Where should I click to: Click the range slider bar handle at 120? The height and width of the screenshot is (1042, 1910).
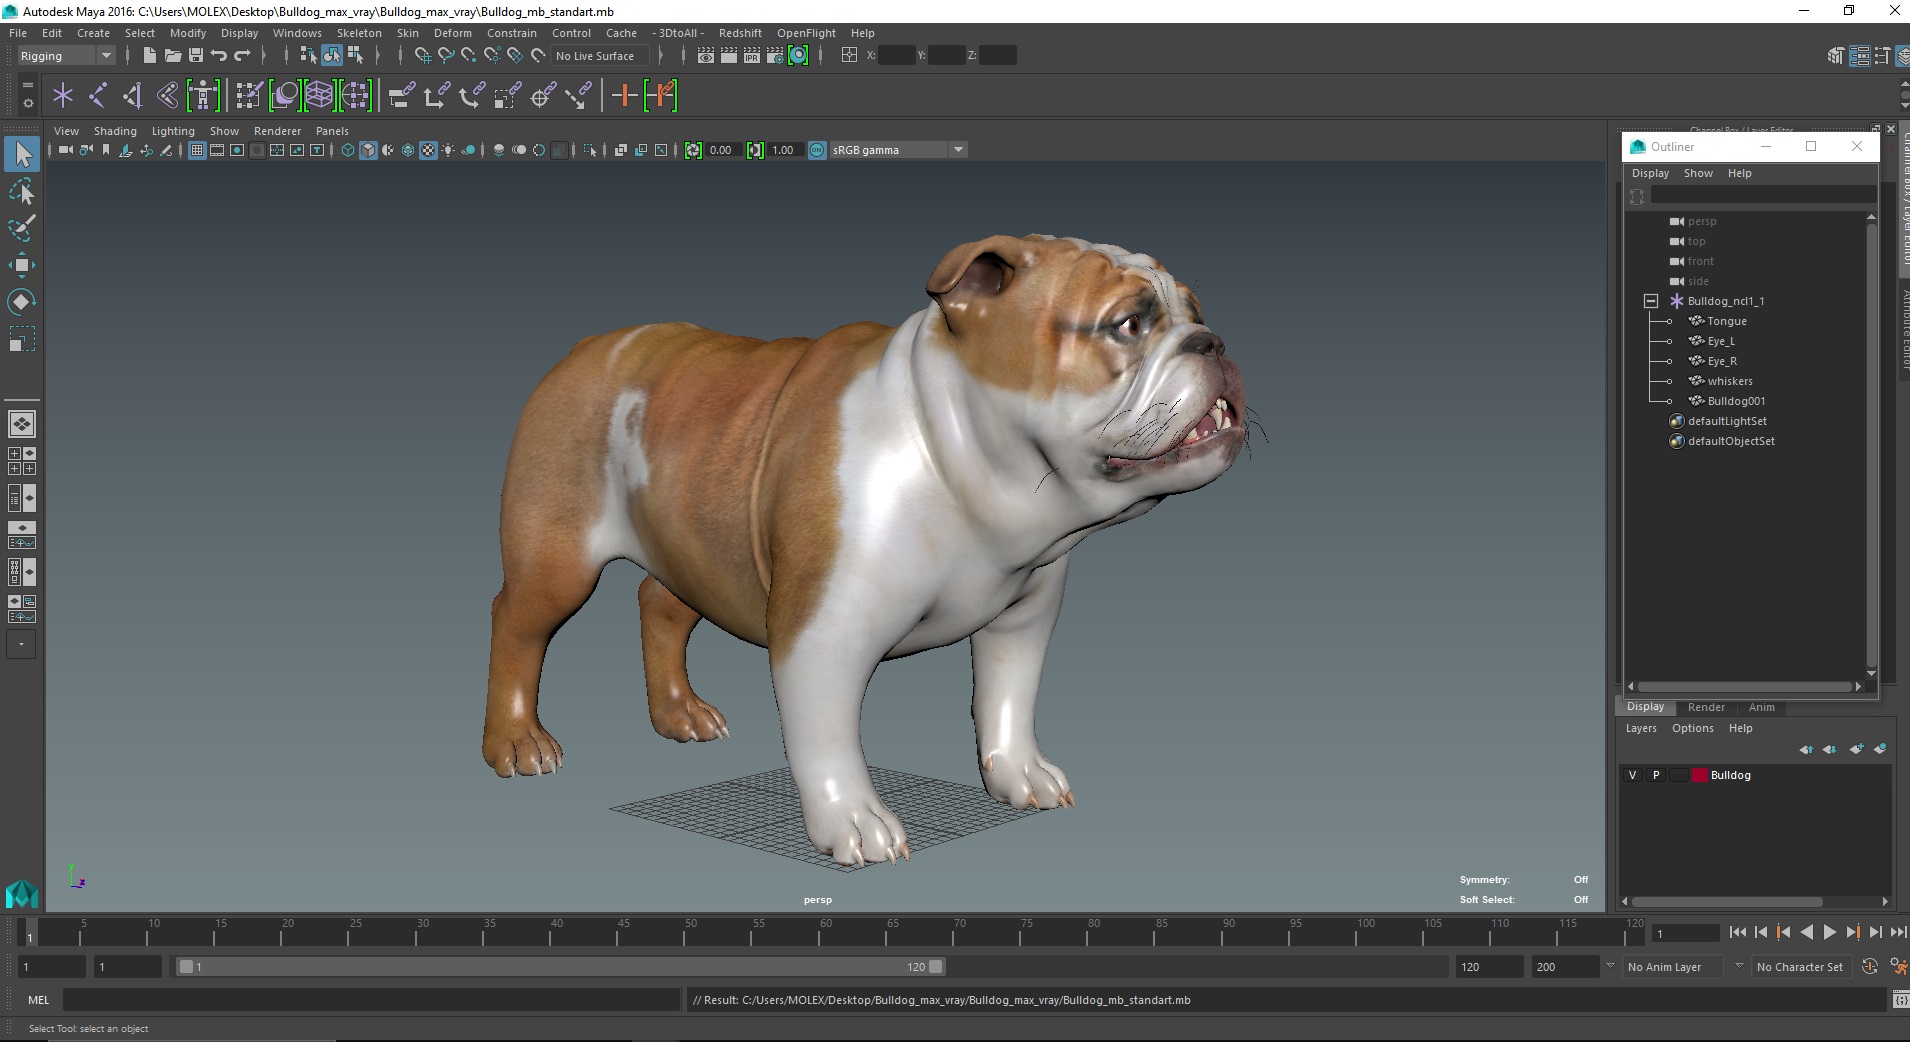coord(936,967)
